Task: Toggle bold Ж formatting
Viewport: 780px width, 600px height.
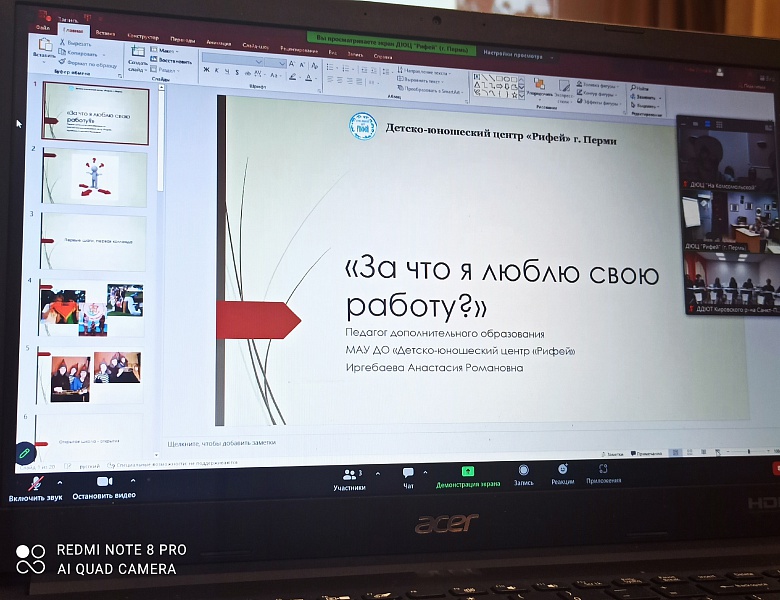Action: (206, 70)
